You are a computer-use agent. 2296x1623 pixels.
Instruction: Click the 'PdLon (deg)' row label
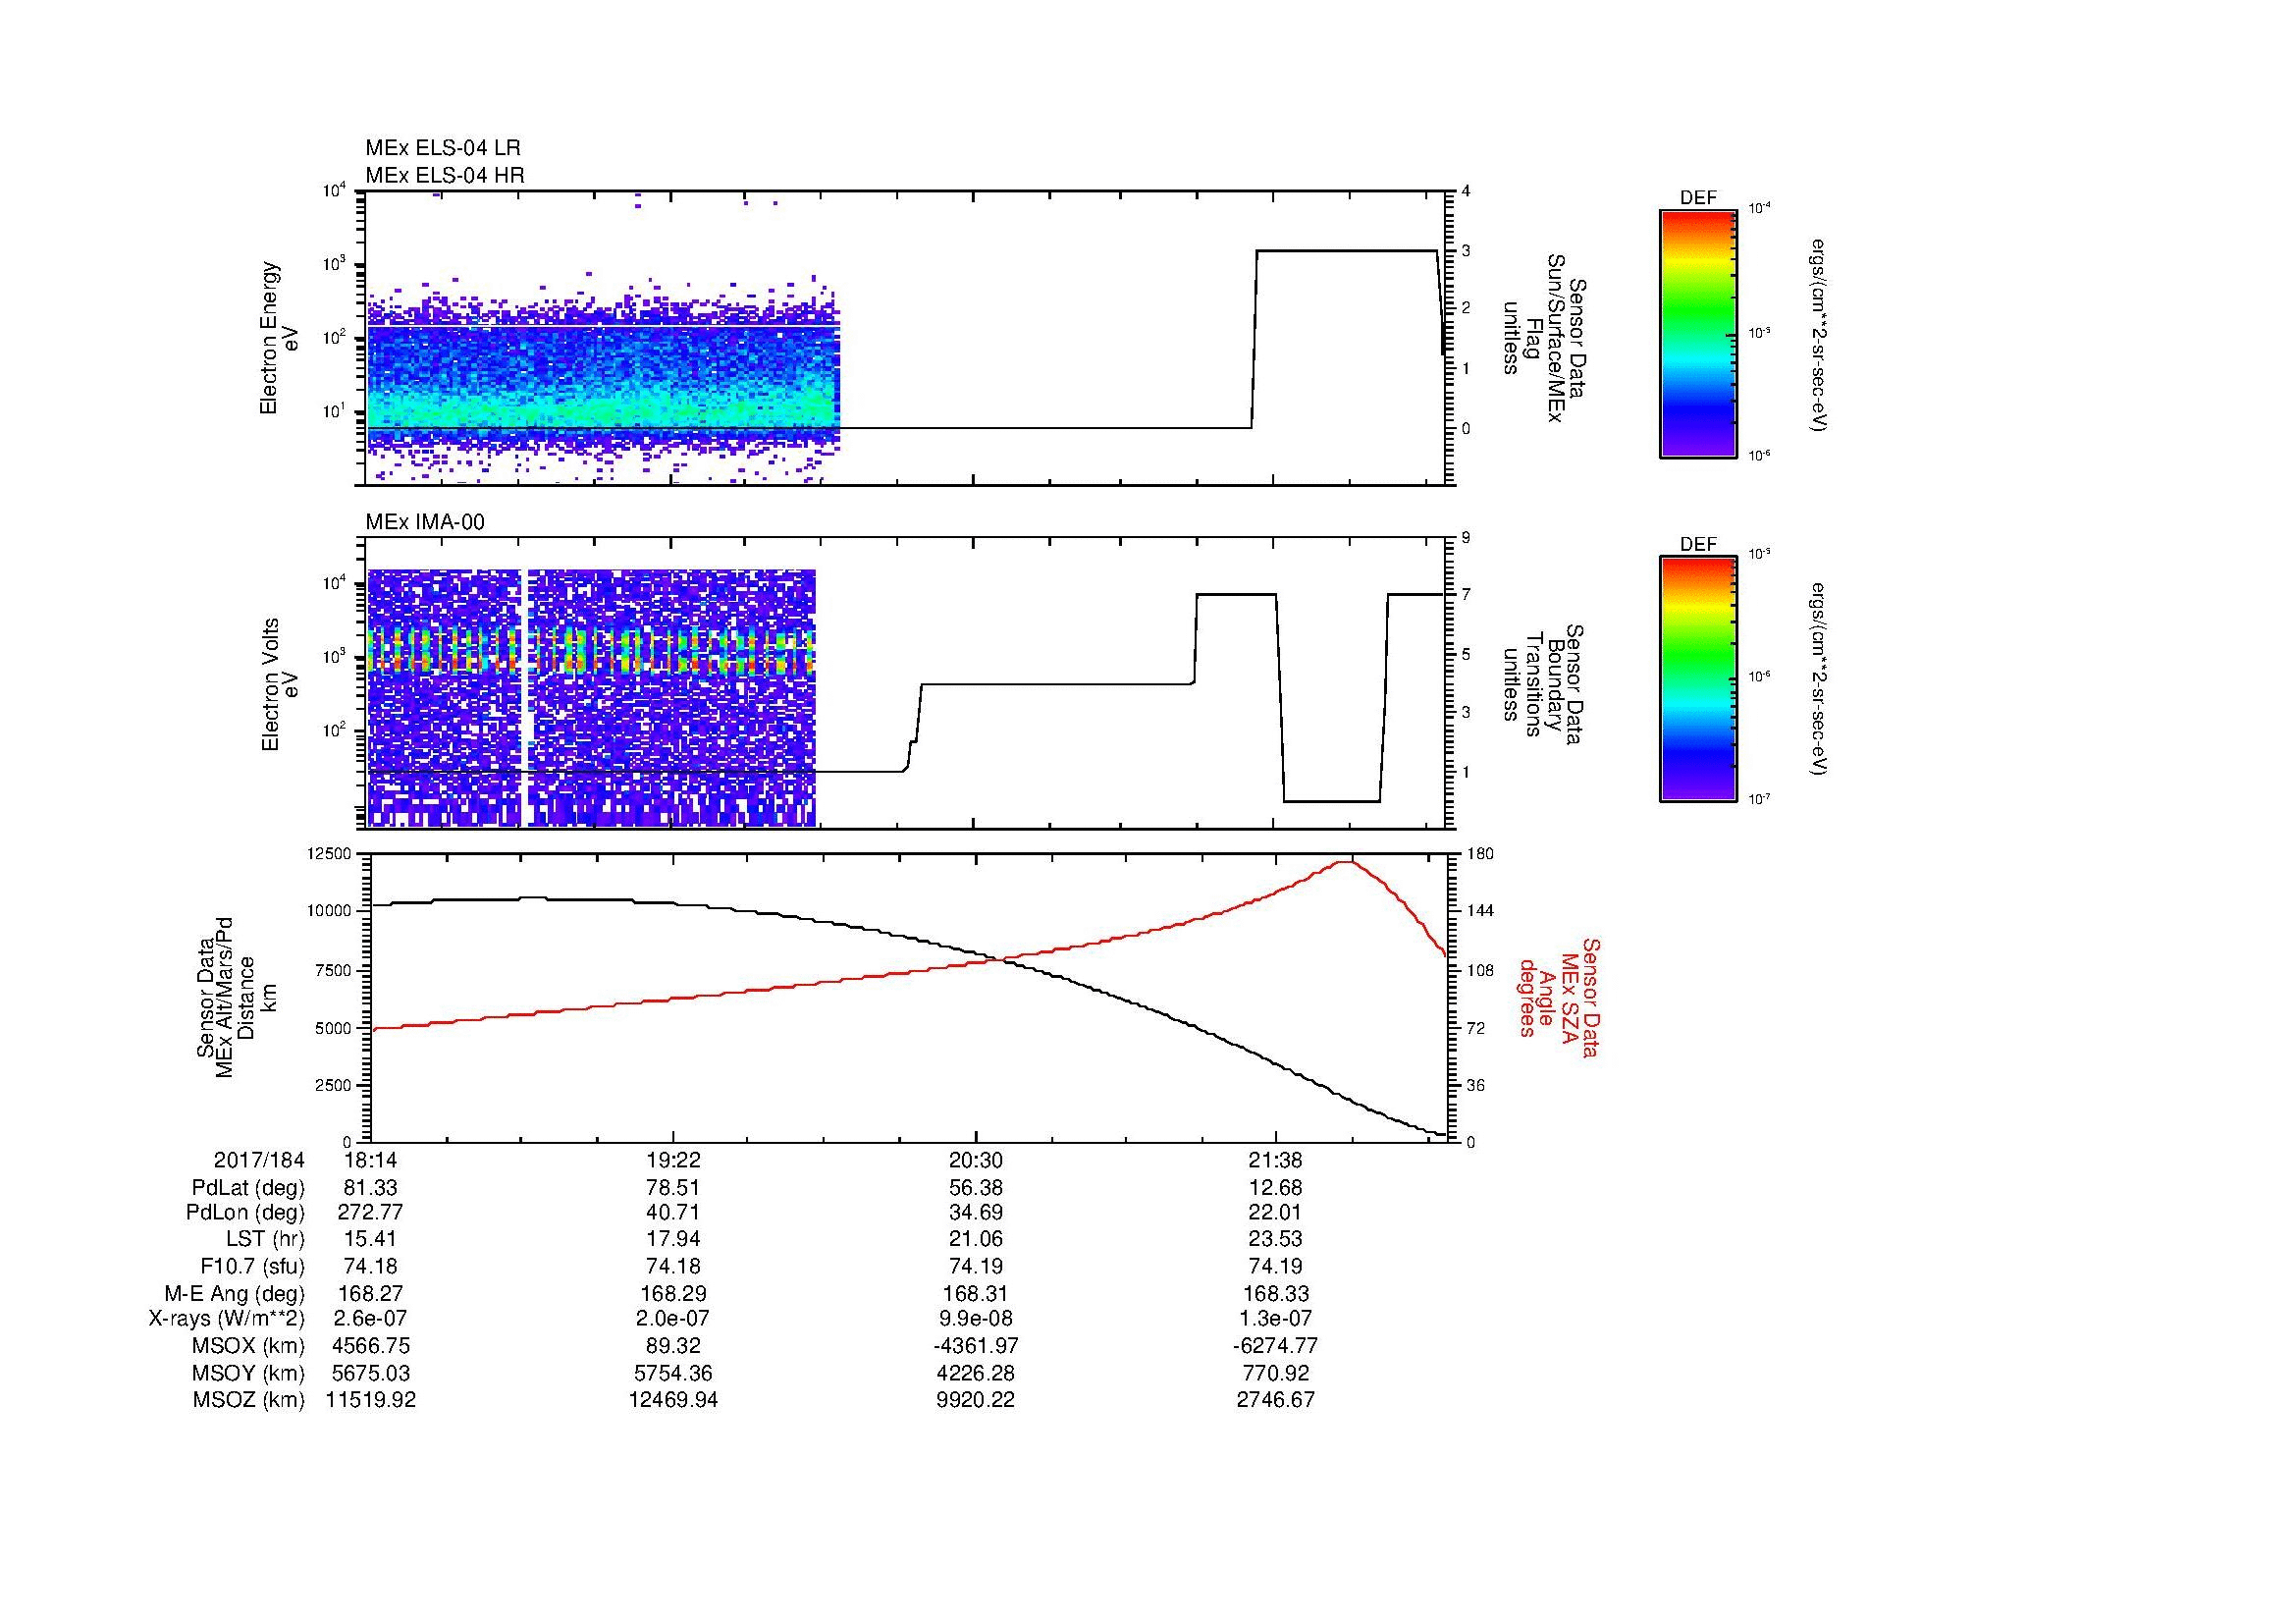(245, 1213)
